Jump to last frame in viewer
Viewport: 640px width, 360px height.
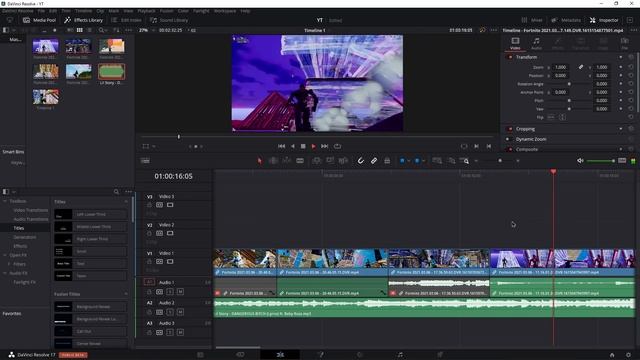324,146
